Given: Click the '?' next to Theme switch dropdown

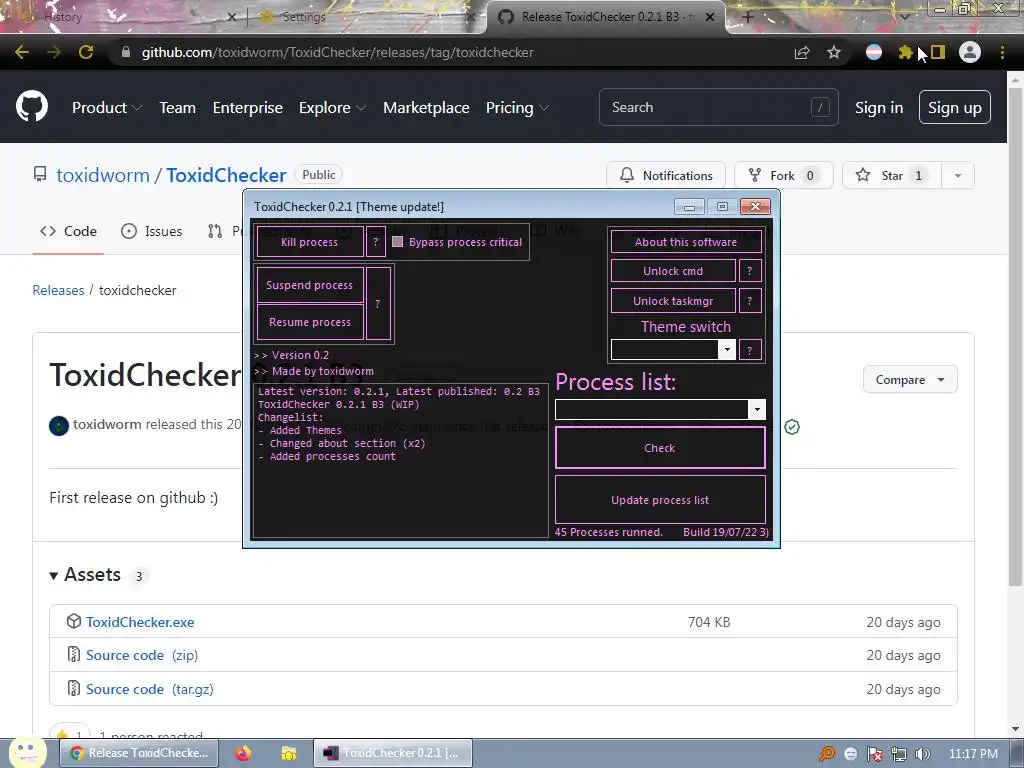Looking at the screenshot, I should pyautogui.click(x=750, y=350).
